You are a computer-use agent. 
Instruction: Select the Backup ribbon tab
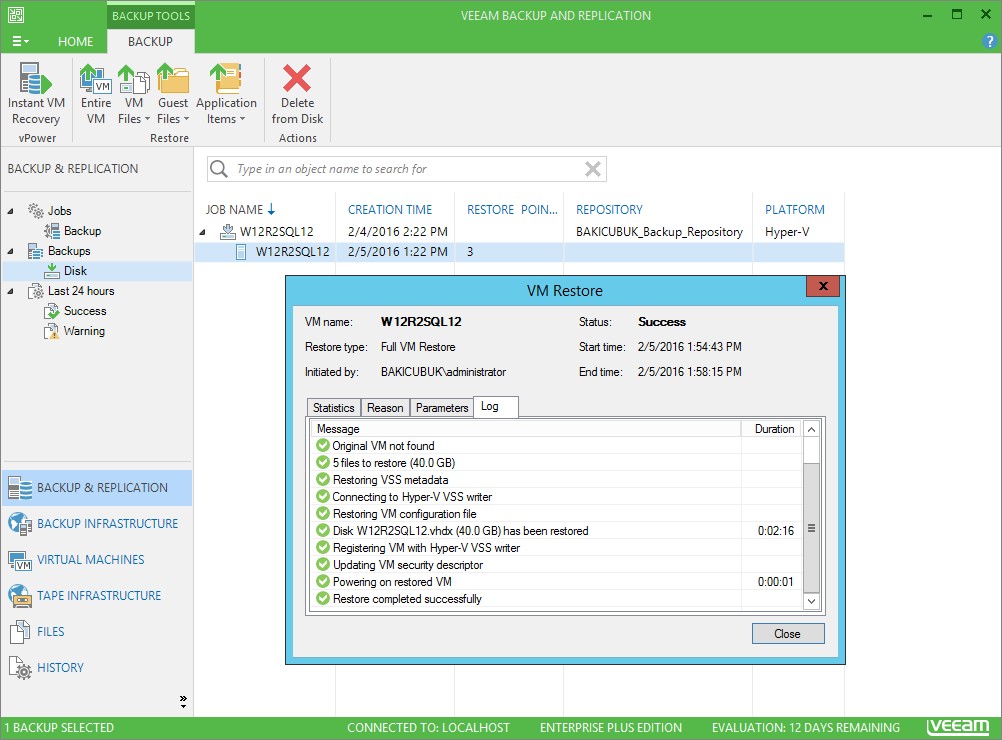click(x=150, y=42)
